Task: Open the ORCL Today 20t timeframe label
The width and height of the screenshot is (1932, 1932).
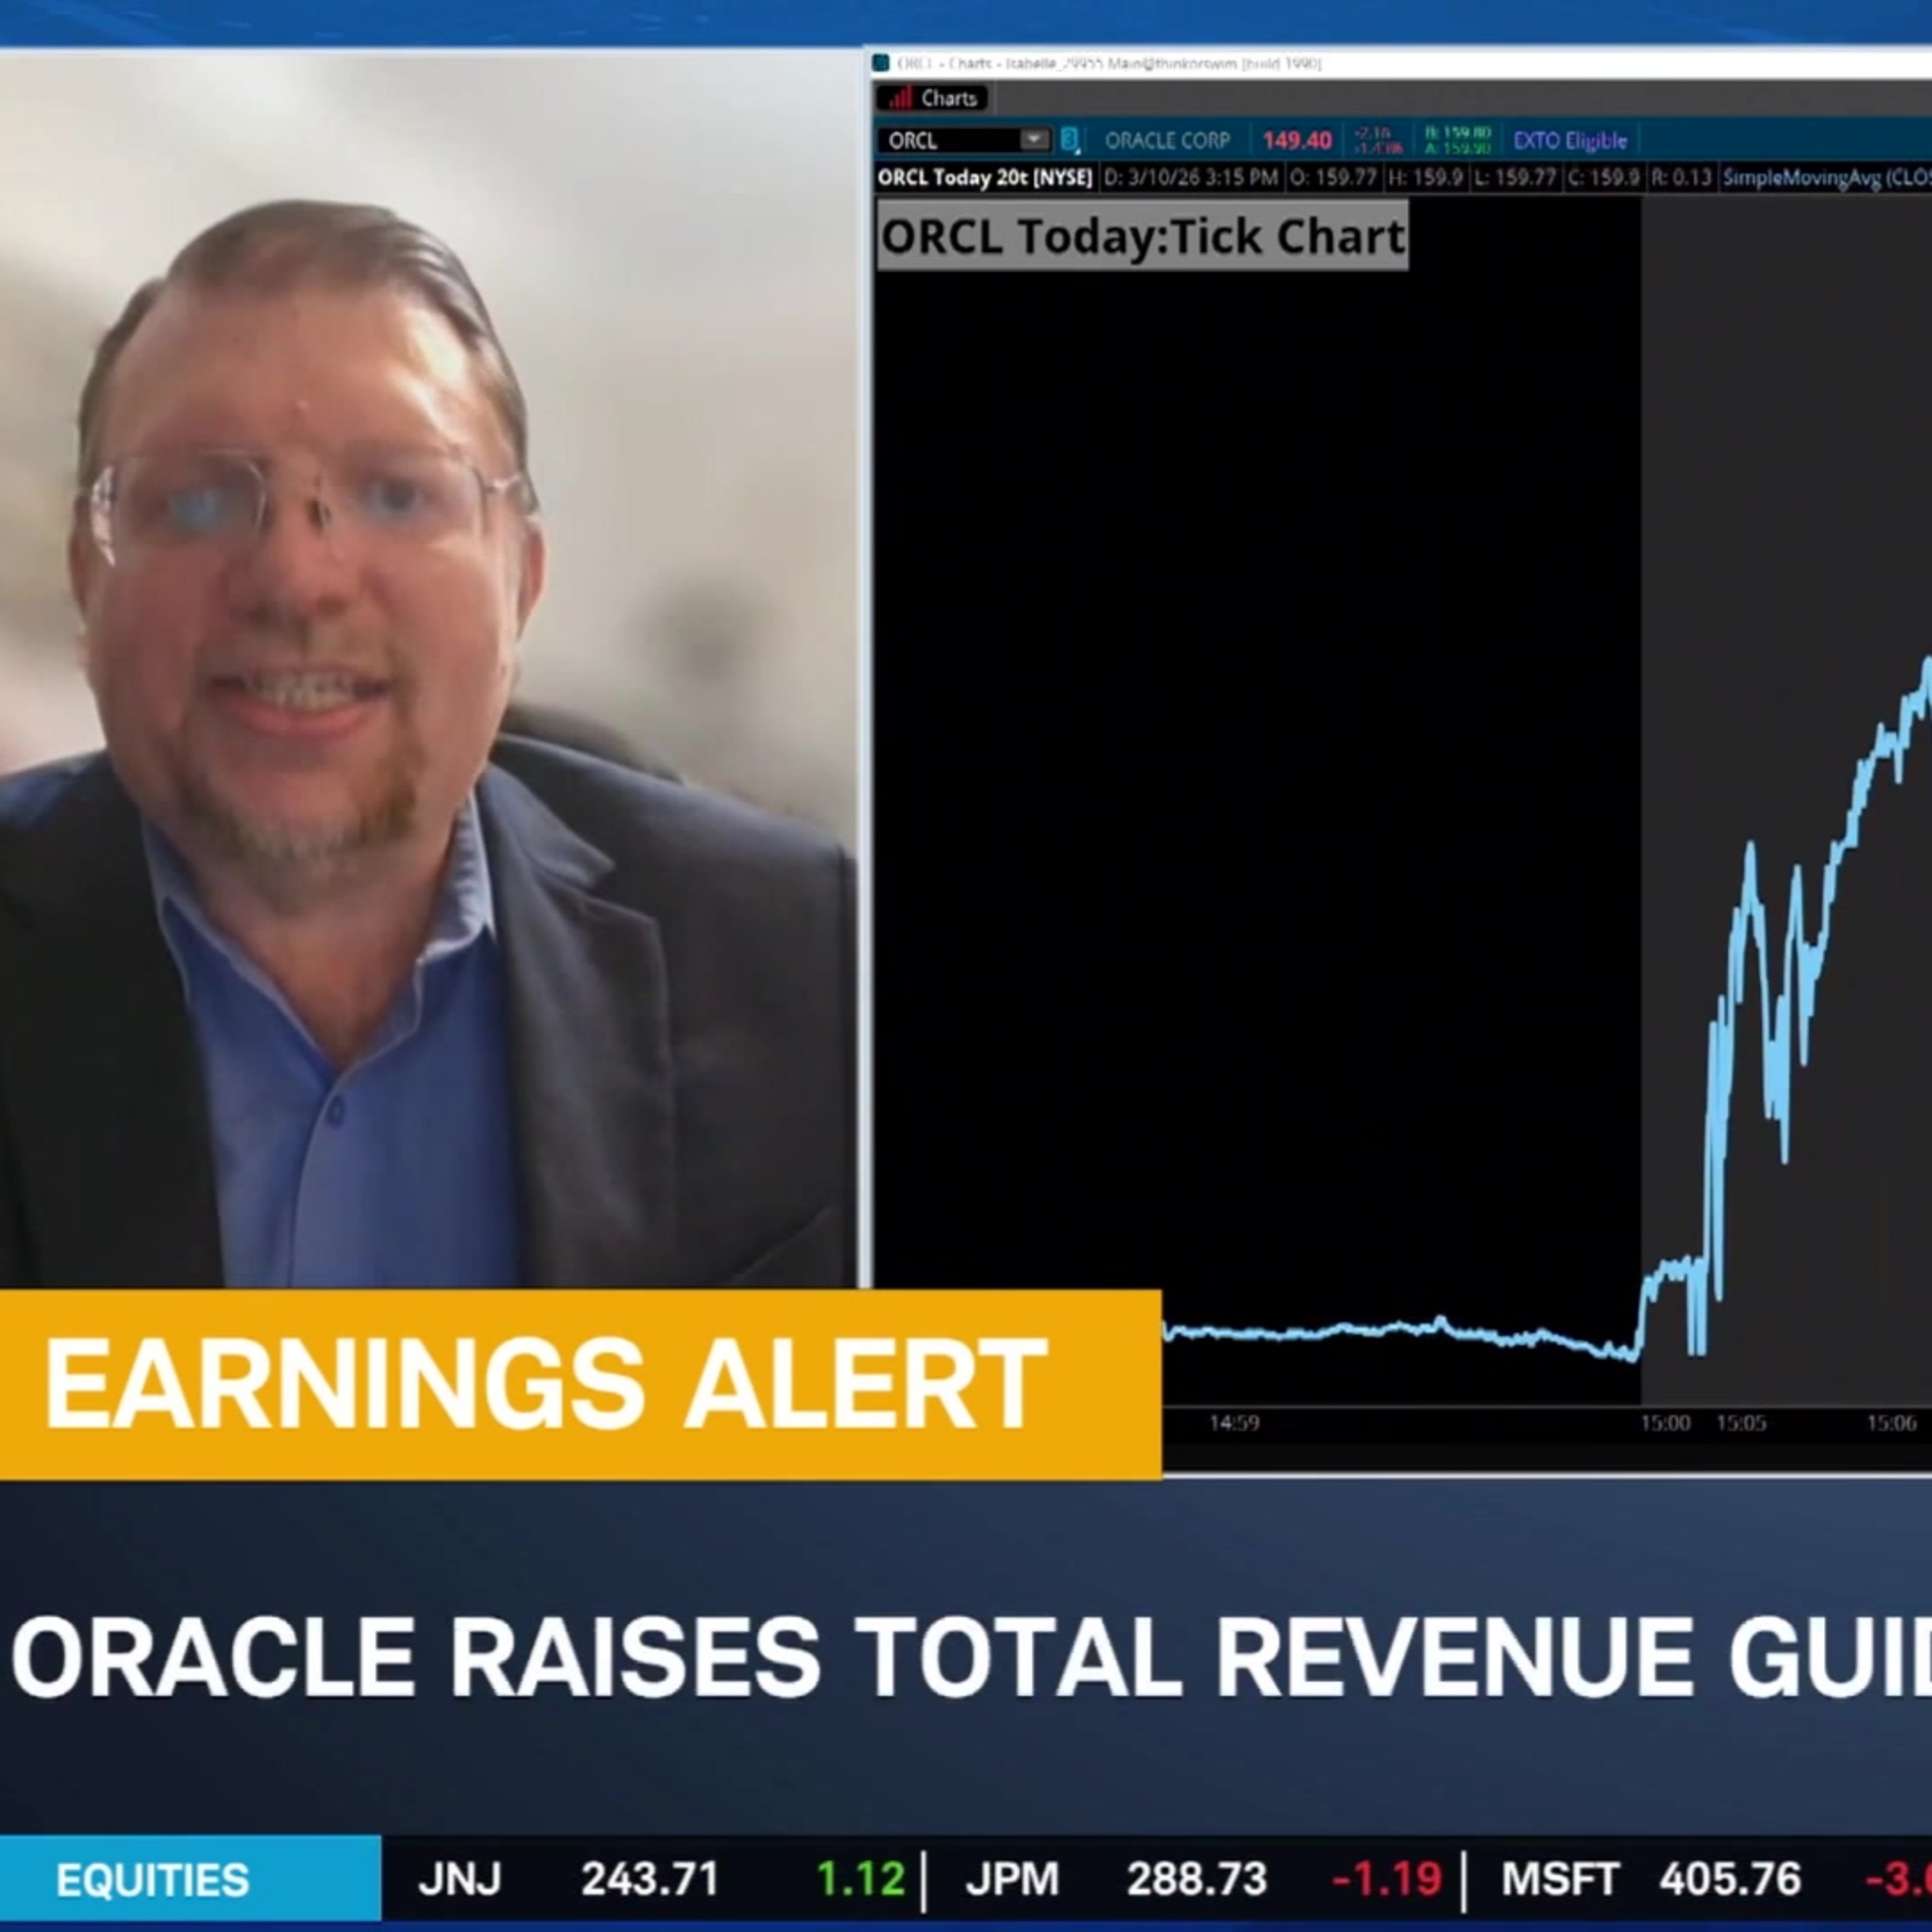Action: point(984,178)
